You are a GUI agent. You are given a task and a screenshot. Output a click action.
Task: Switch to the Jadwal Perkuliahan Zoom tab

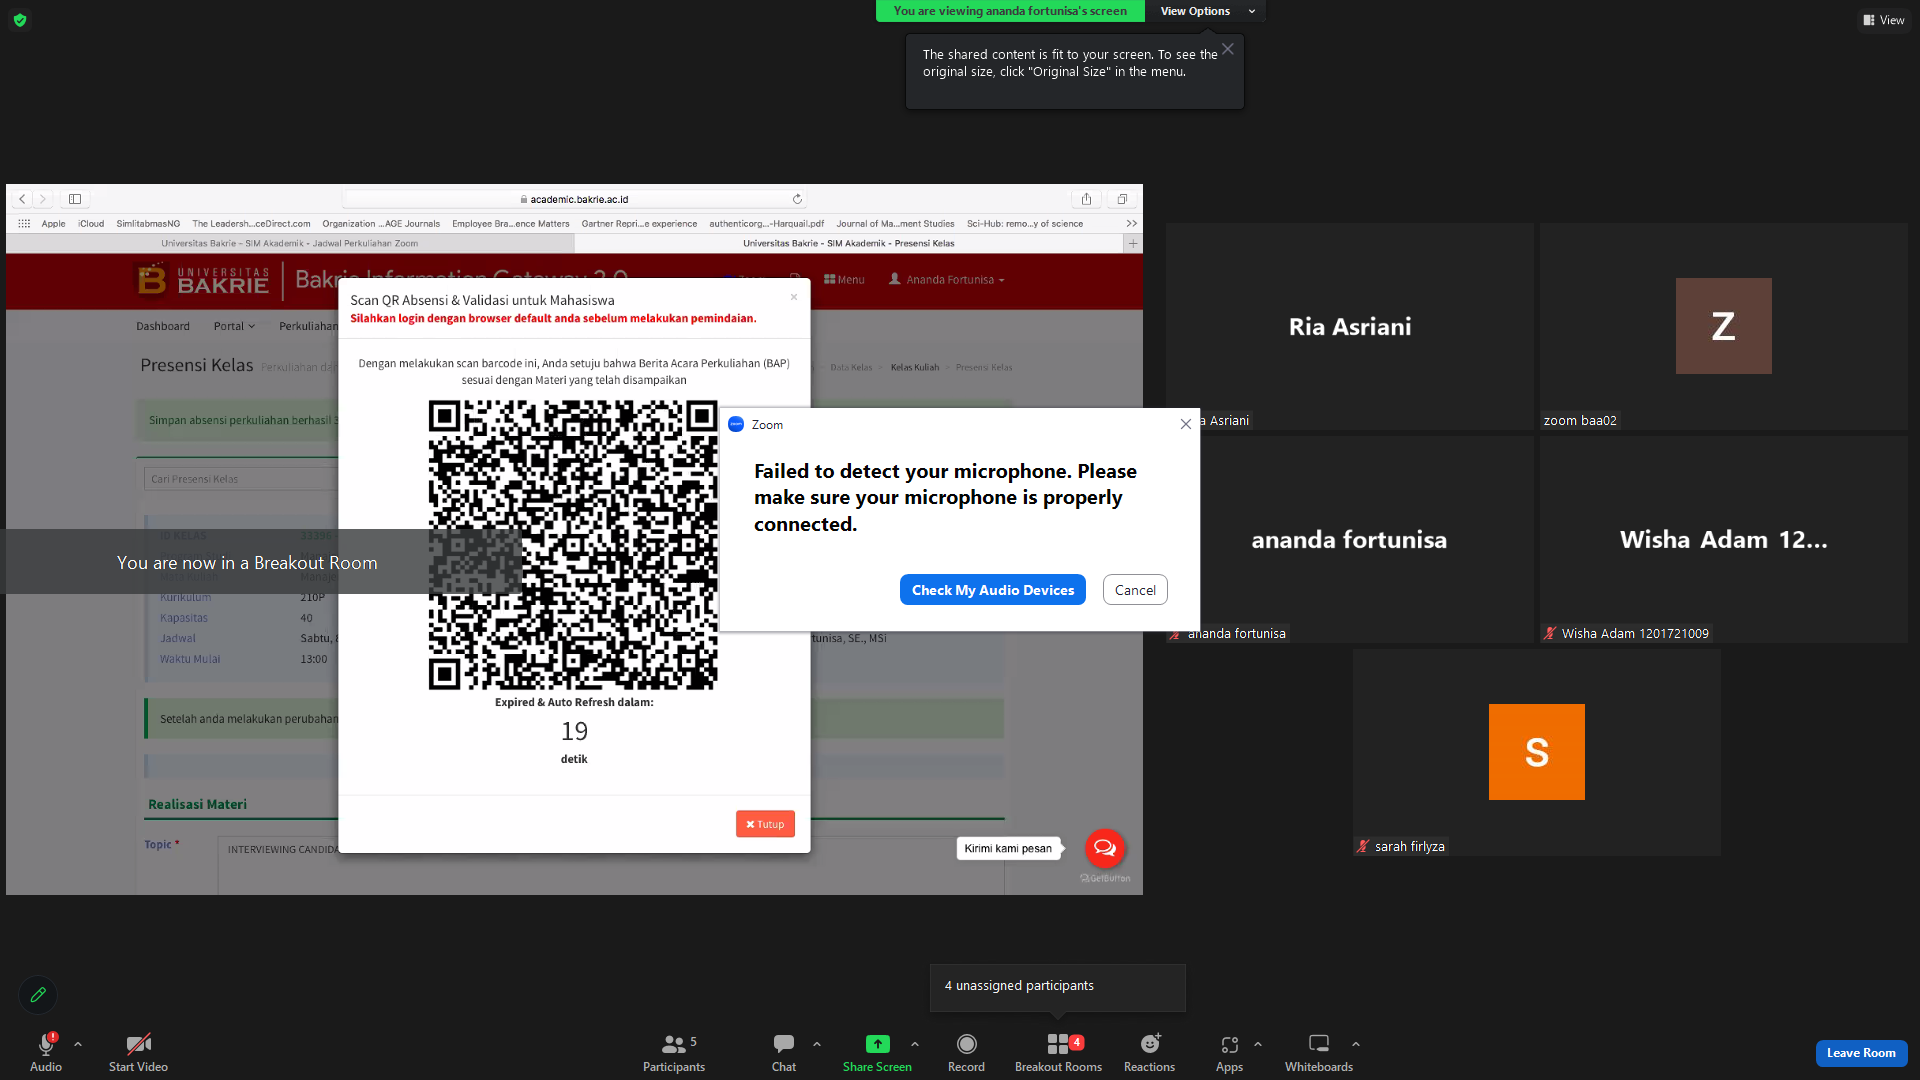click(290, 243)
